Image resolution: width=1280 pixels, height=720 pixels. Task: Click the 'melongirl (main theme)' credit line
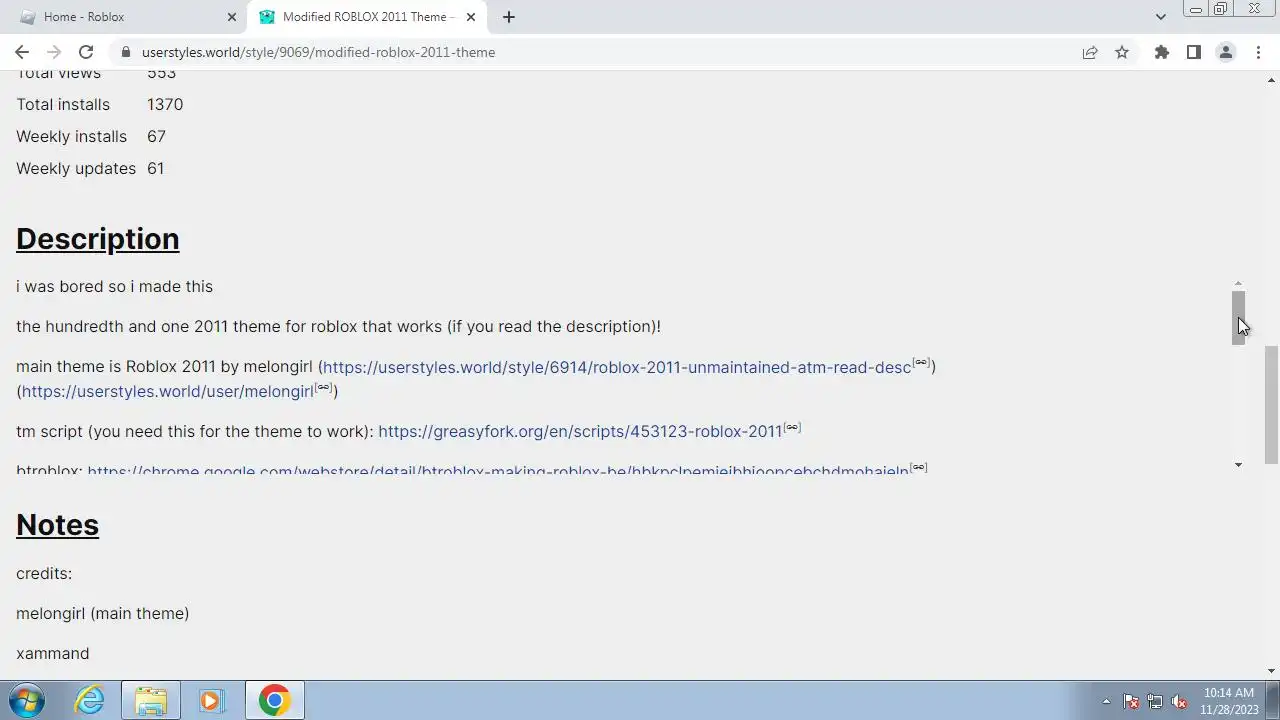point(102,613)
